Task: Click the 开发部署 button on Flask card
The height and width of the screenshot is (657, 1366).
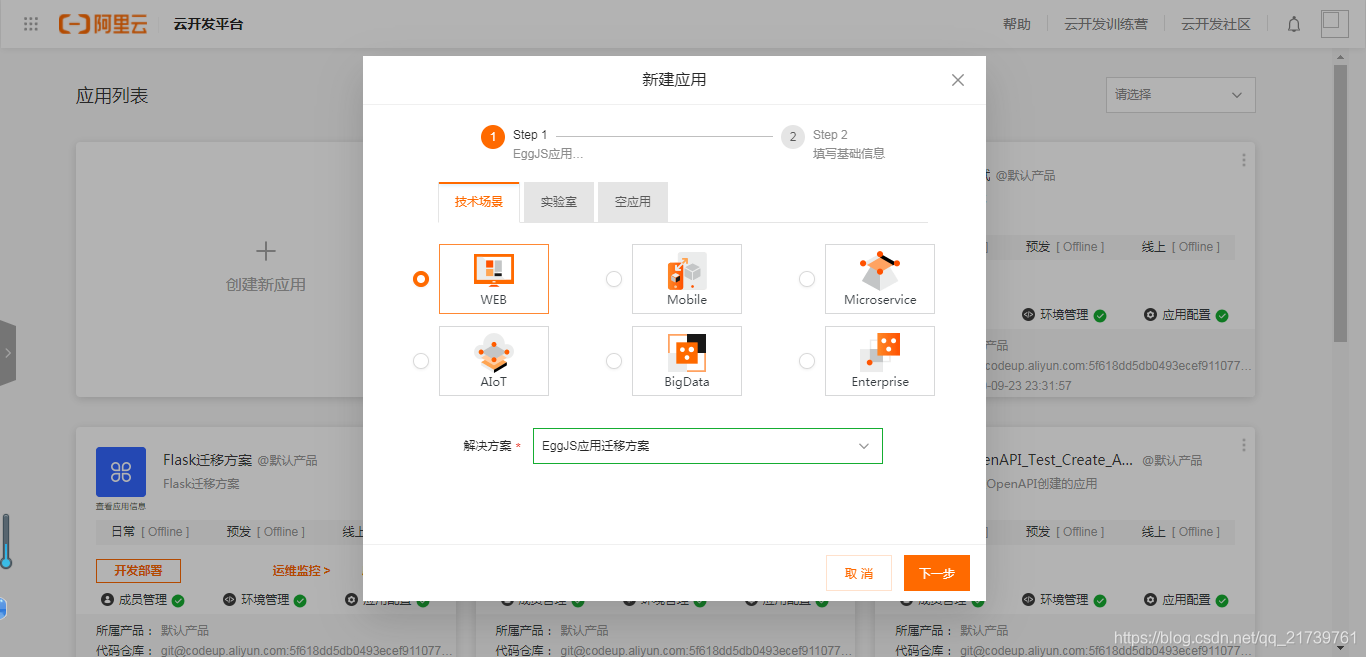Action: [x=138, y=571]
